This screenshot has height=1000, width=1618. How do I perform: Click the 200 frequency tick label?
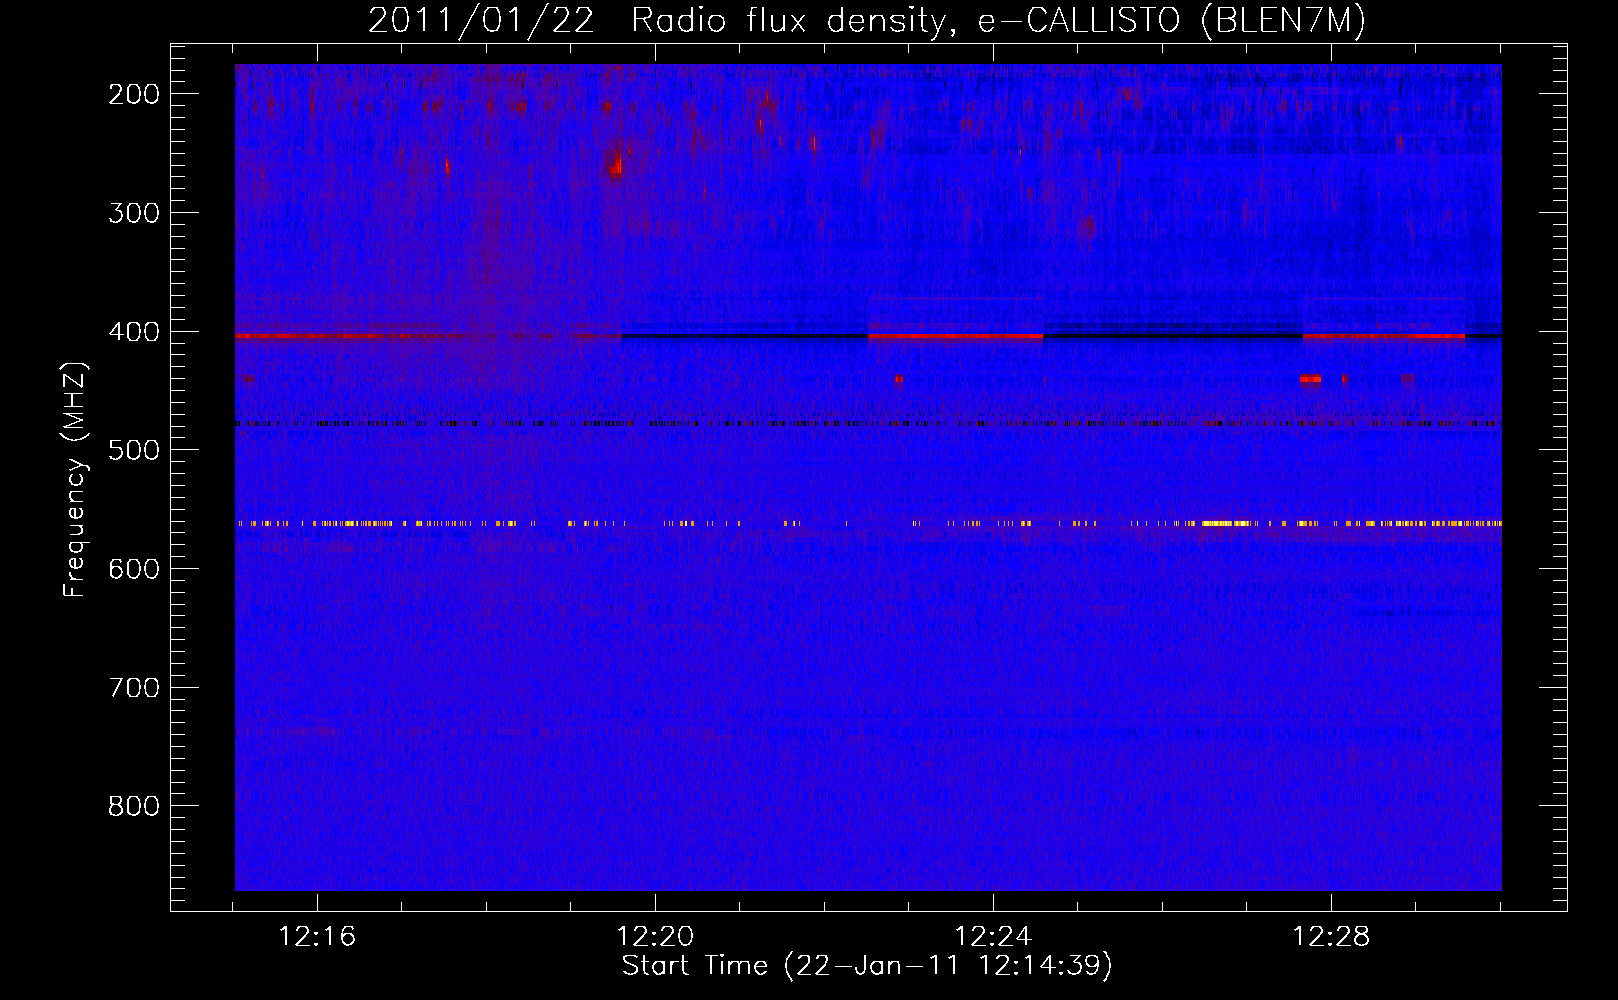[134, 94]
